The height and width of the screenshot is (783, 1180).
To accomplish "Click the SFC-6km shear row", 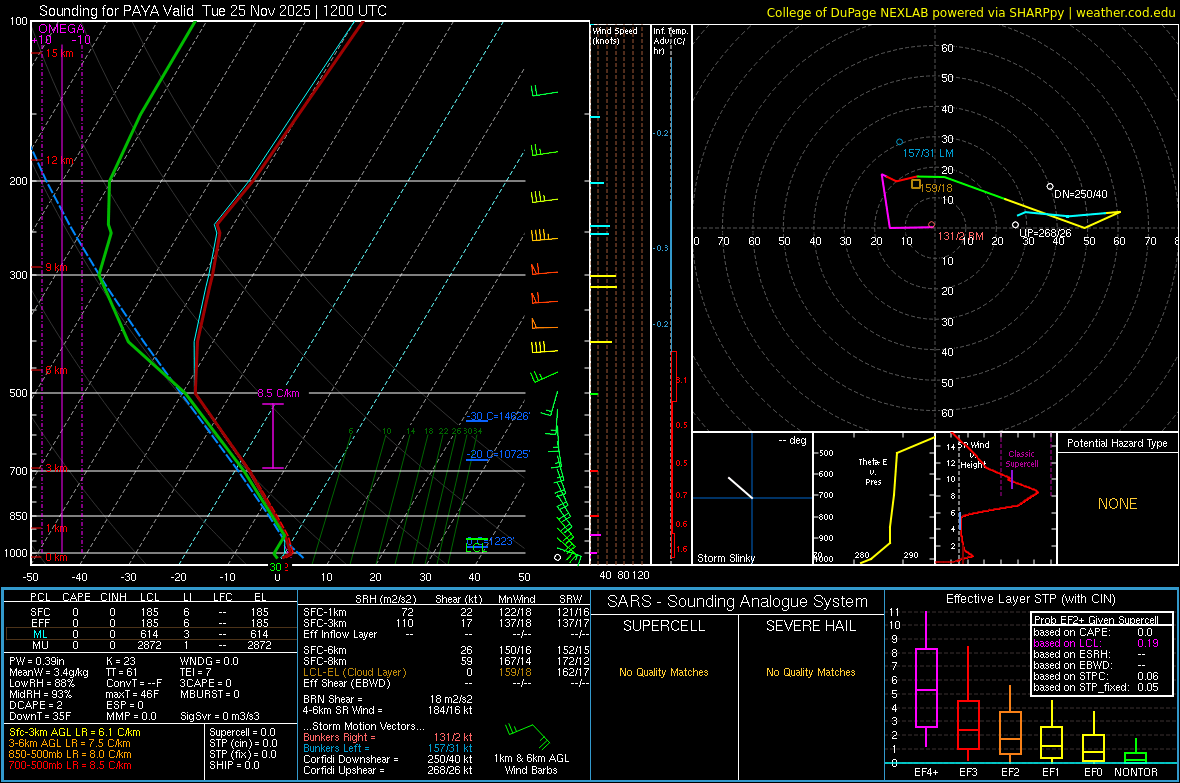I will [x=446, y=650].
